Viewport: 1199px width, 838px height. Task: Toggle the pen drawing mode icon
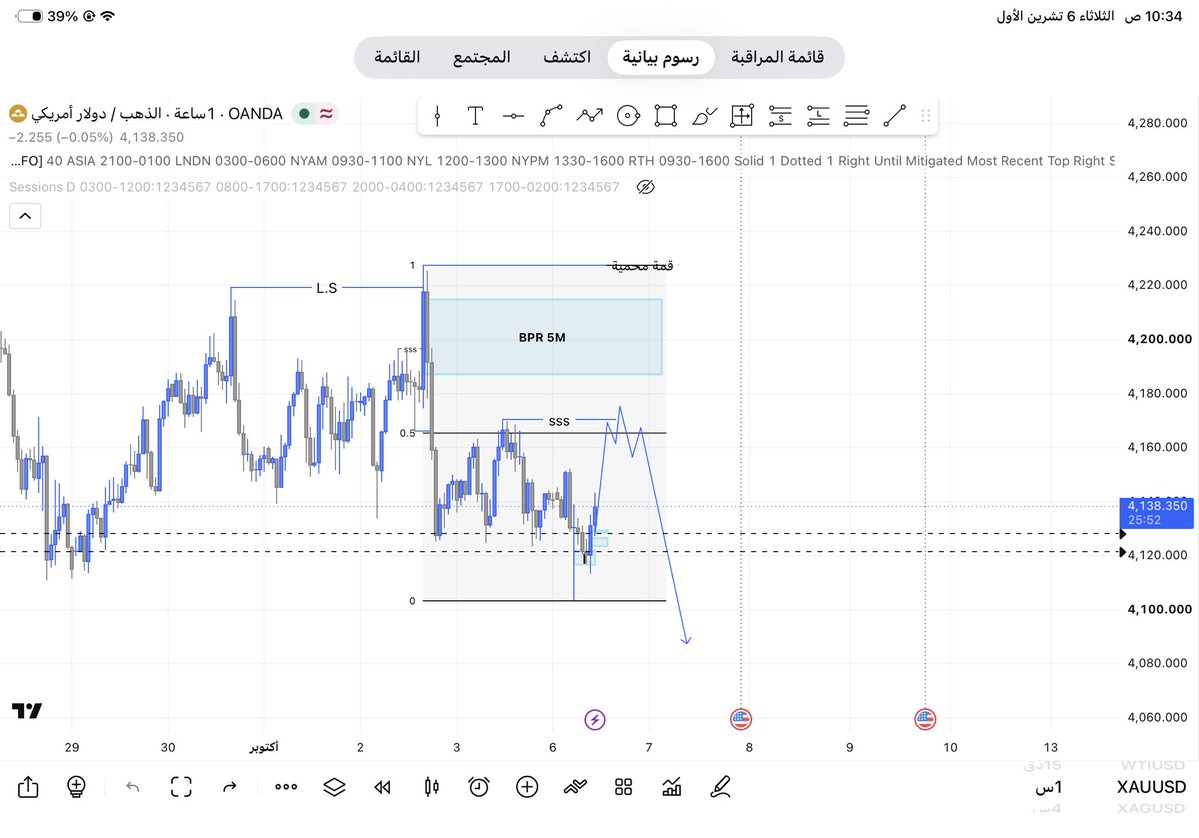(x=720, y=787)
